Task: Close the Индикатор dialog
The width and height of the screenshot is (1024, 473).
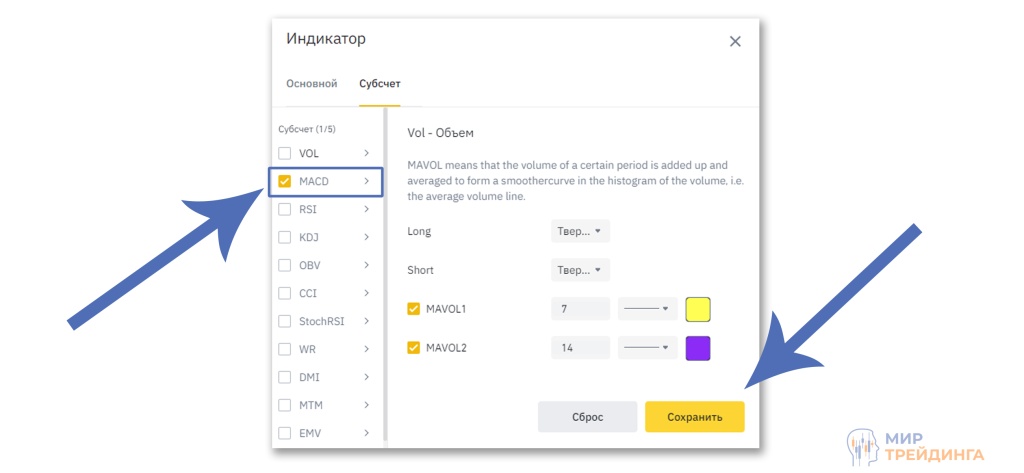Action: click(735, 41)
